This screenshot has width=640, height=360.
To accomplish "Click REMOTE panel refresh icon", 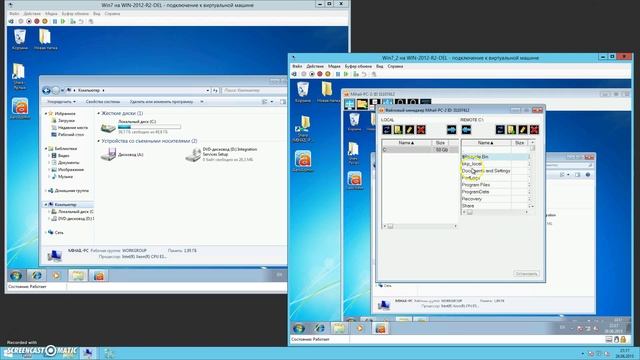I will (500, 130).
